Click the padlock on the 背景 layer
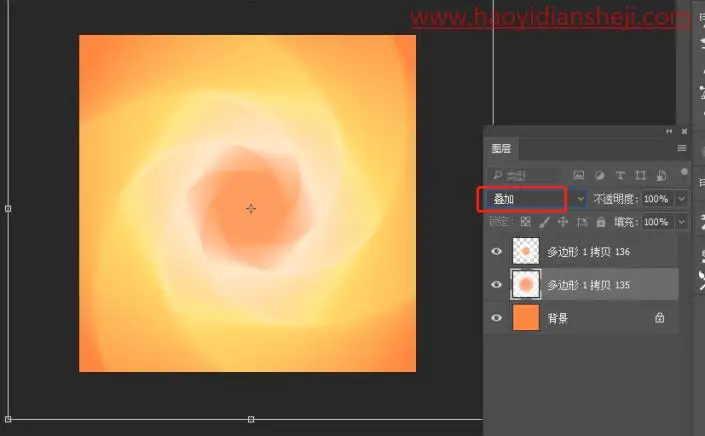The width and height of the screenshot is (705, 436). [x=659, y=318]
